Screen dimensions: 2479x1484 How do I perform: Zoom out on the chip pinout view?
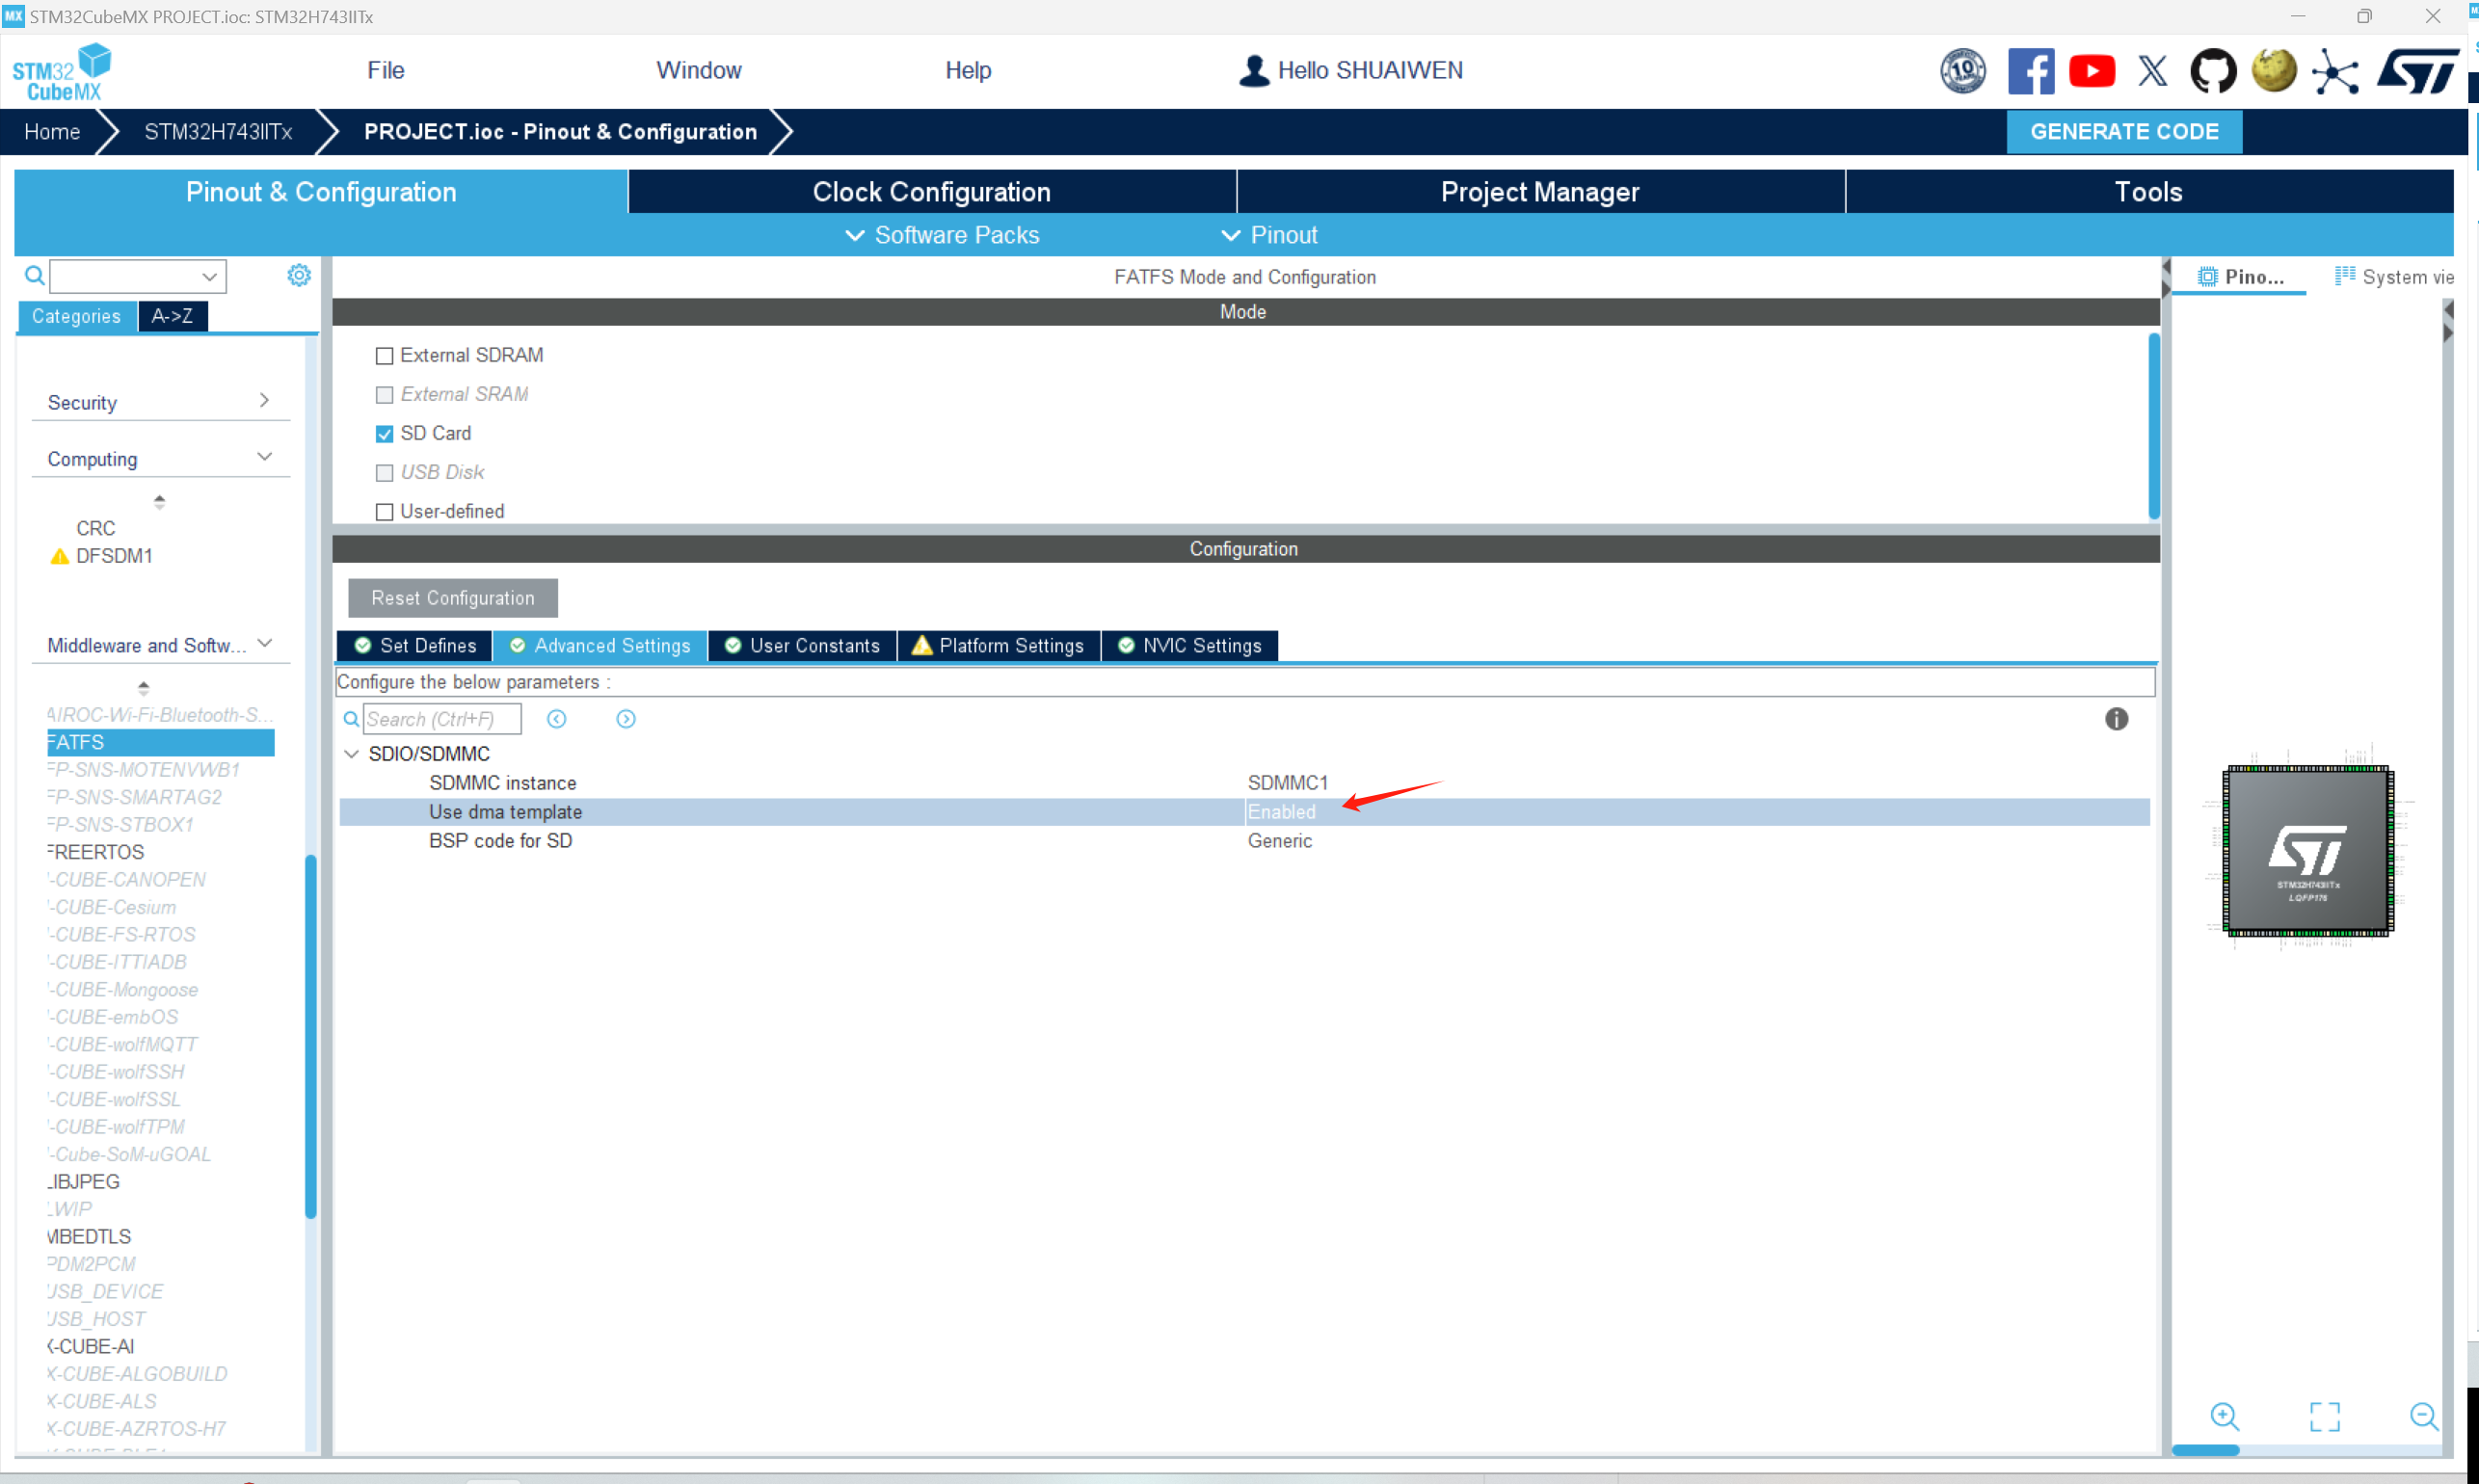tap(2423, 1416)
